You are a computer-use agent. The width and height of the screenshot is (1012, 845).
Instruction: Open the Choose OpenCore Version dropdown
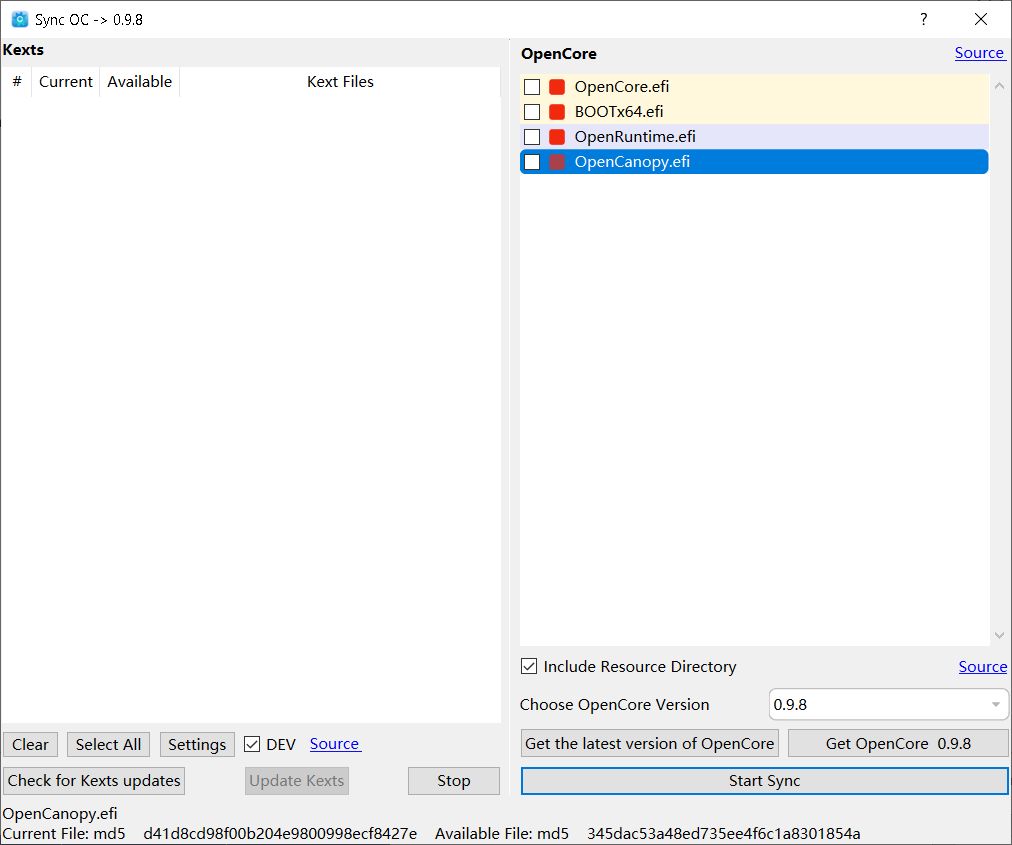[888, 704]
